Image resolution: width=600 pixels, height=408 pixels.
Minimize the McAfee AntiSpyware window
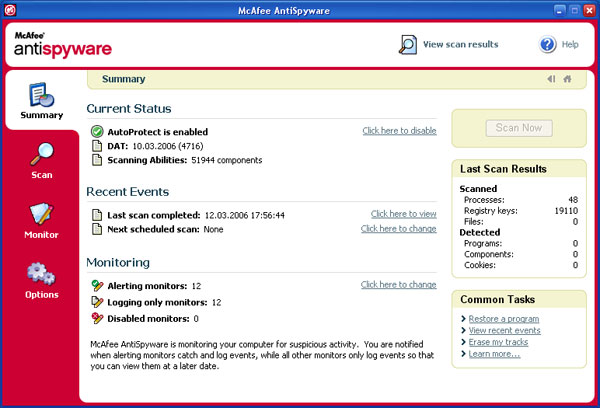559,10
